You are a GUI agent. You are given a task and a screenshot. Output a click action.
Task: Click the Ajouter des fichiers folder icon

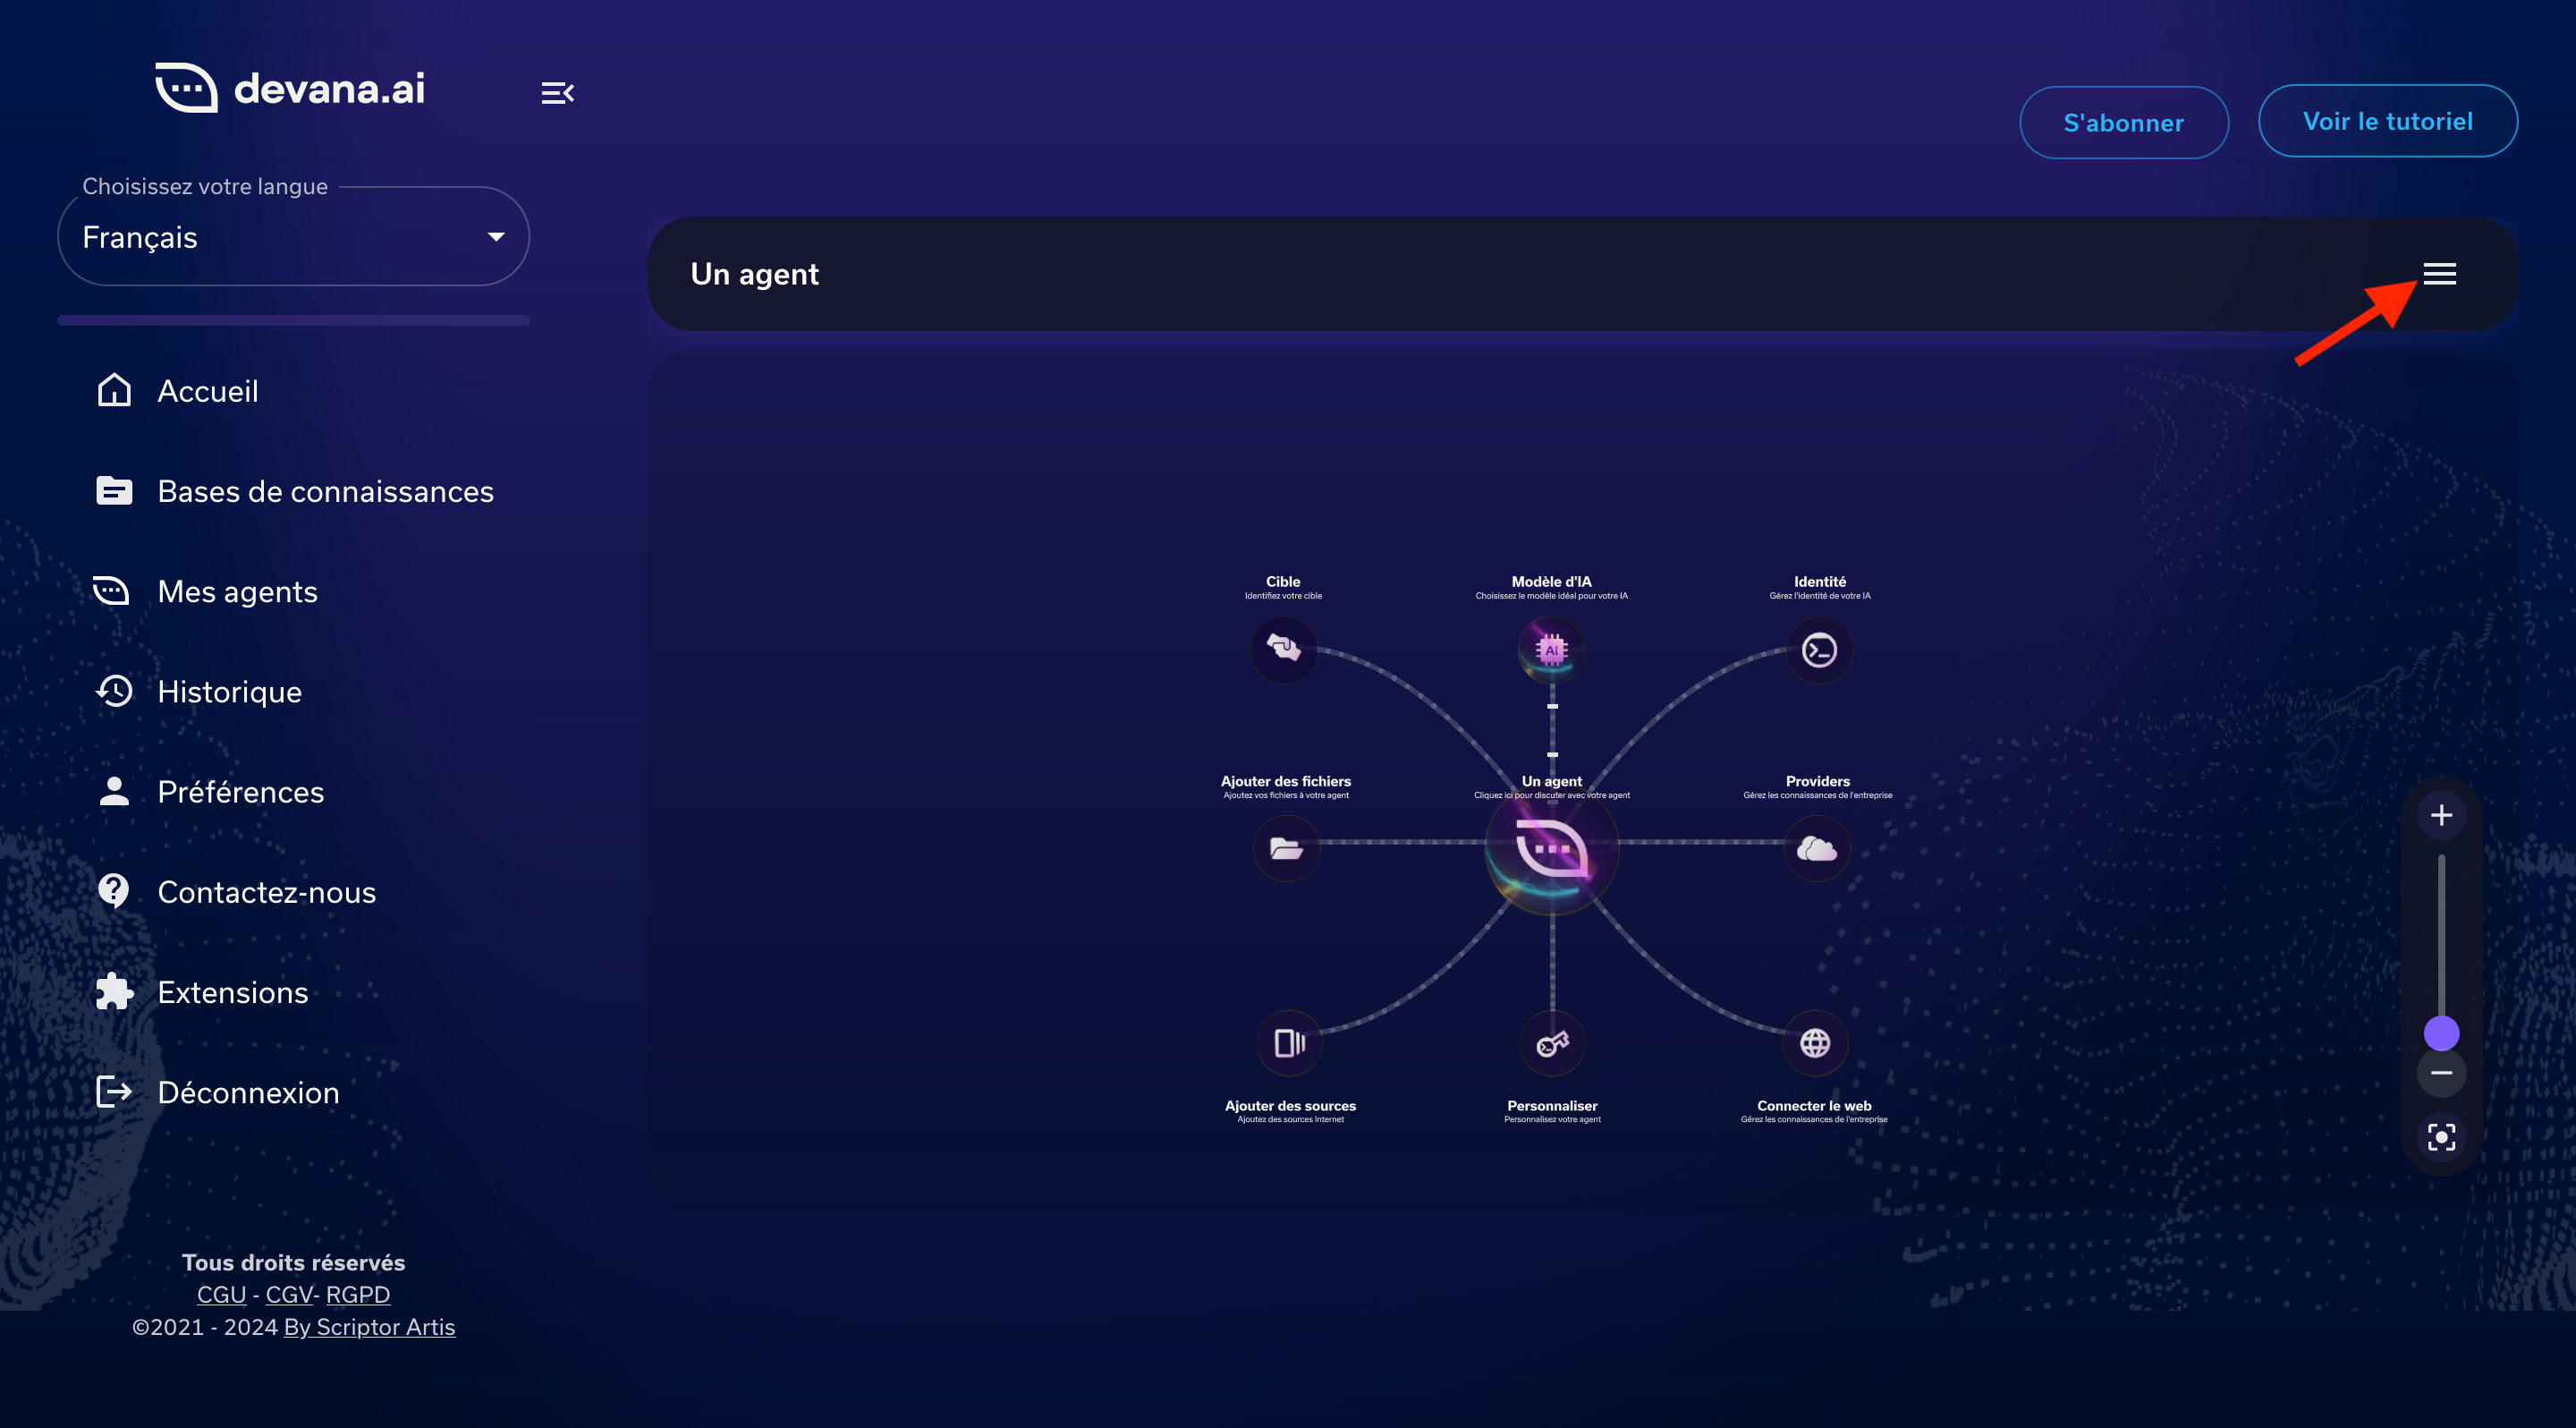click(1286, 849)
